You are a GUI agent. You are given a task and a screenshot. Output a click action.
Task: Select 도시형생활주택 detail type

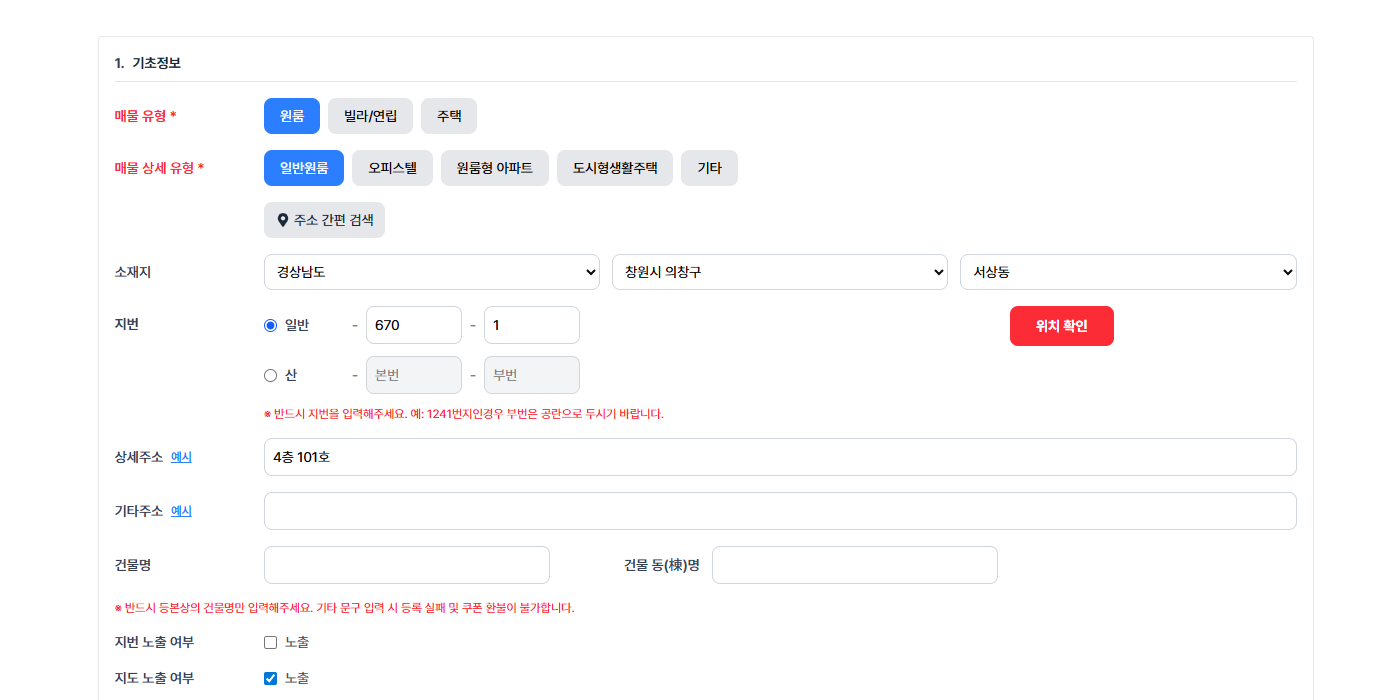pos(615,168)
